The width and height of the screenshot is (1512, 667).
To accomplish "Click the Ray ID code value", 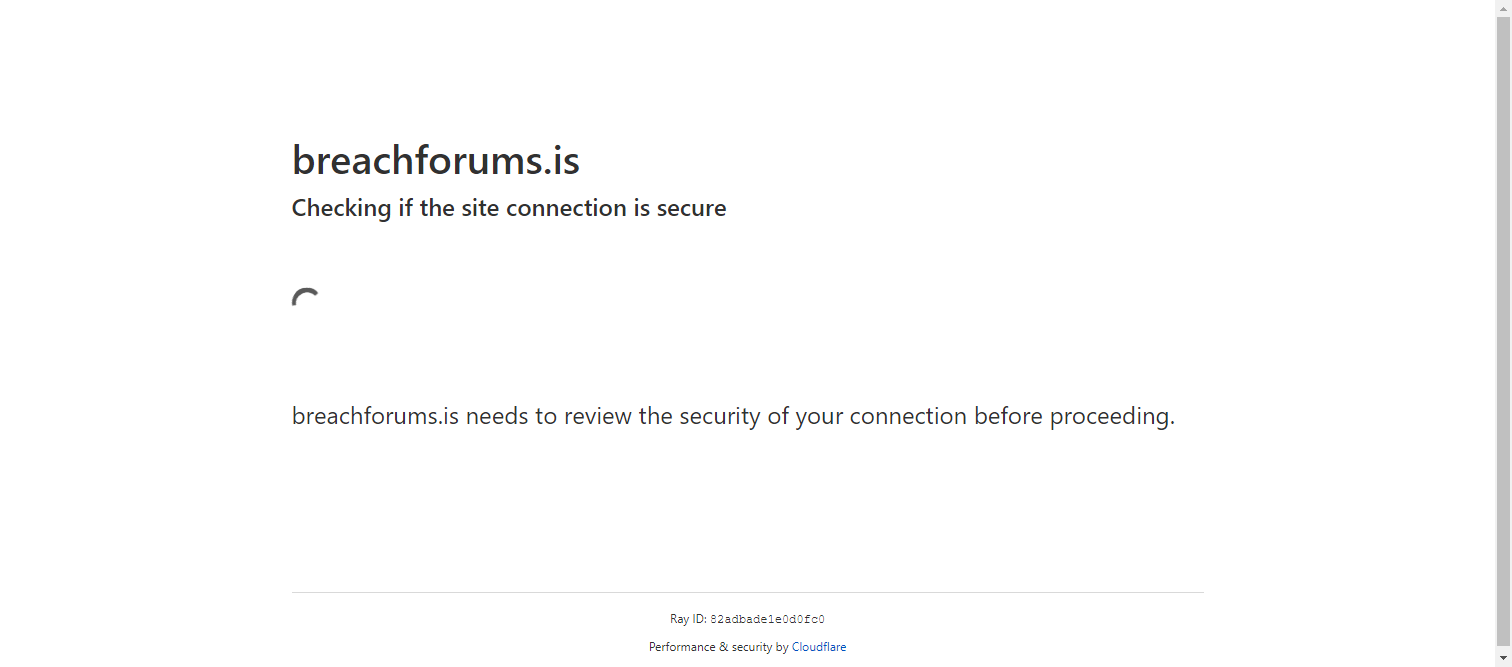I will tap(767, 620).
